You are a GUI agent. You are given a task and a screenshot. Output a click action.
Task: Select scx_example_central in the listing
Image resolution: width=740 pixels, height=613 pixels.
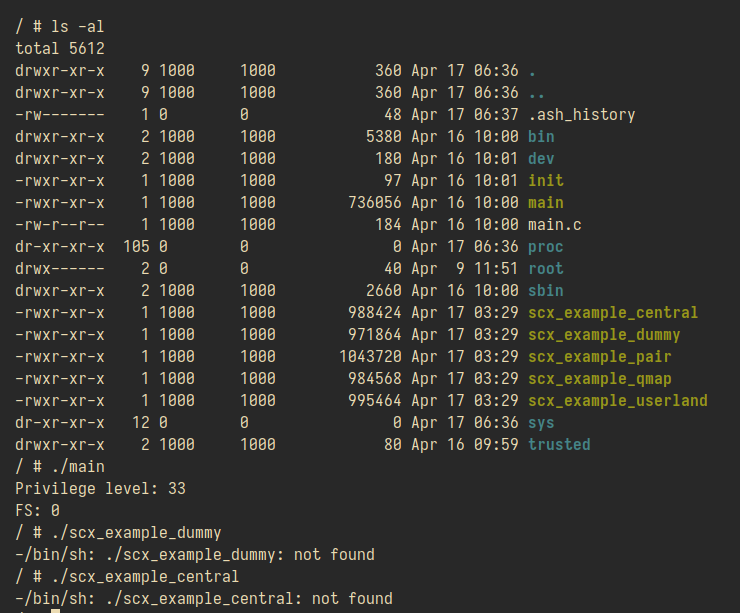pyautogui.click(x=613, y=313)
